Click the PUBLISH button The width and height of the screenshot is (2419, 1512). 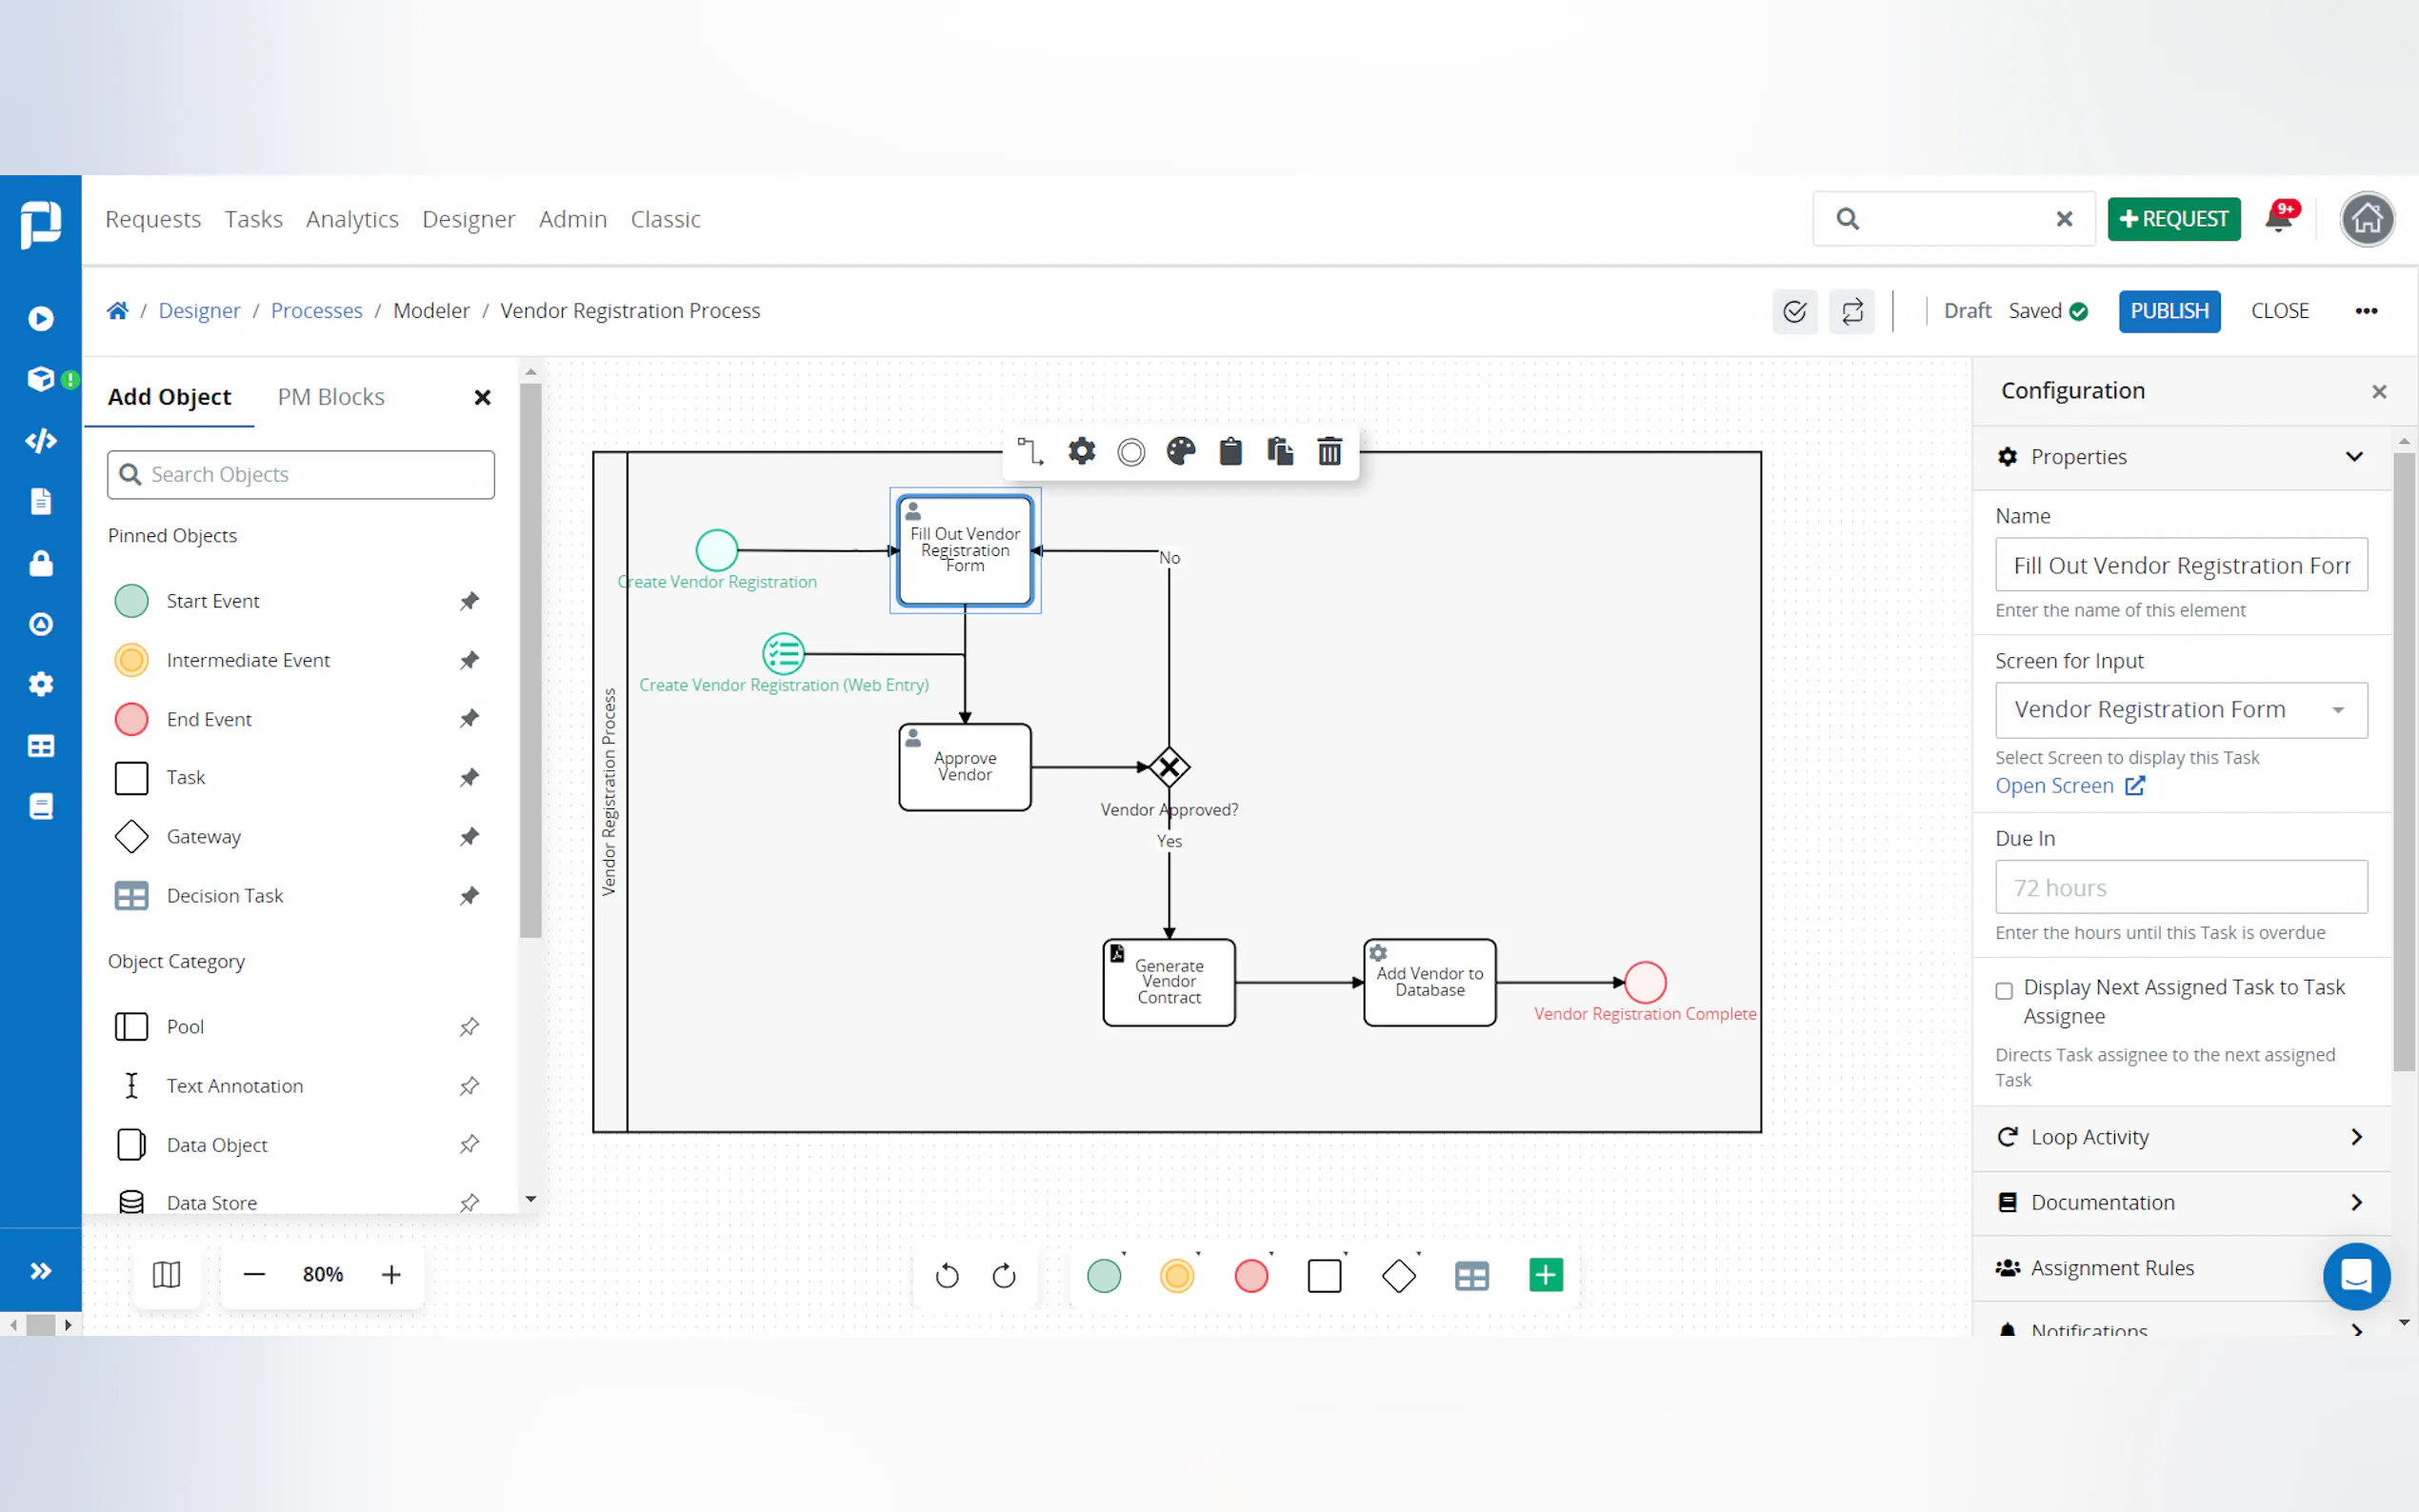pos(2169,311)
